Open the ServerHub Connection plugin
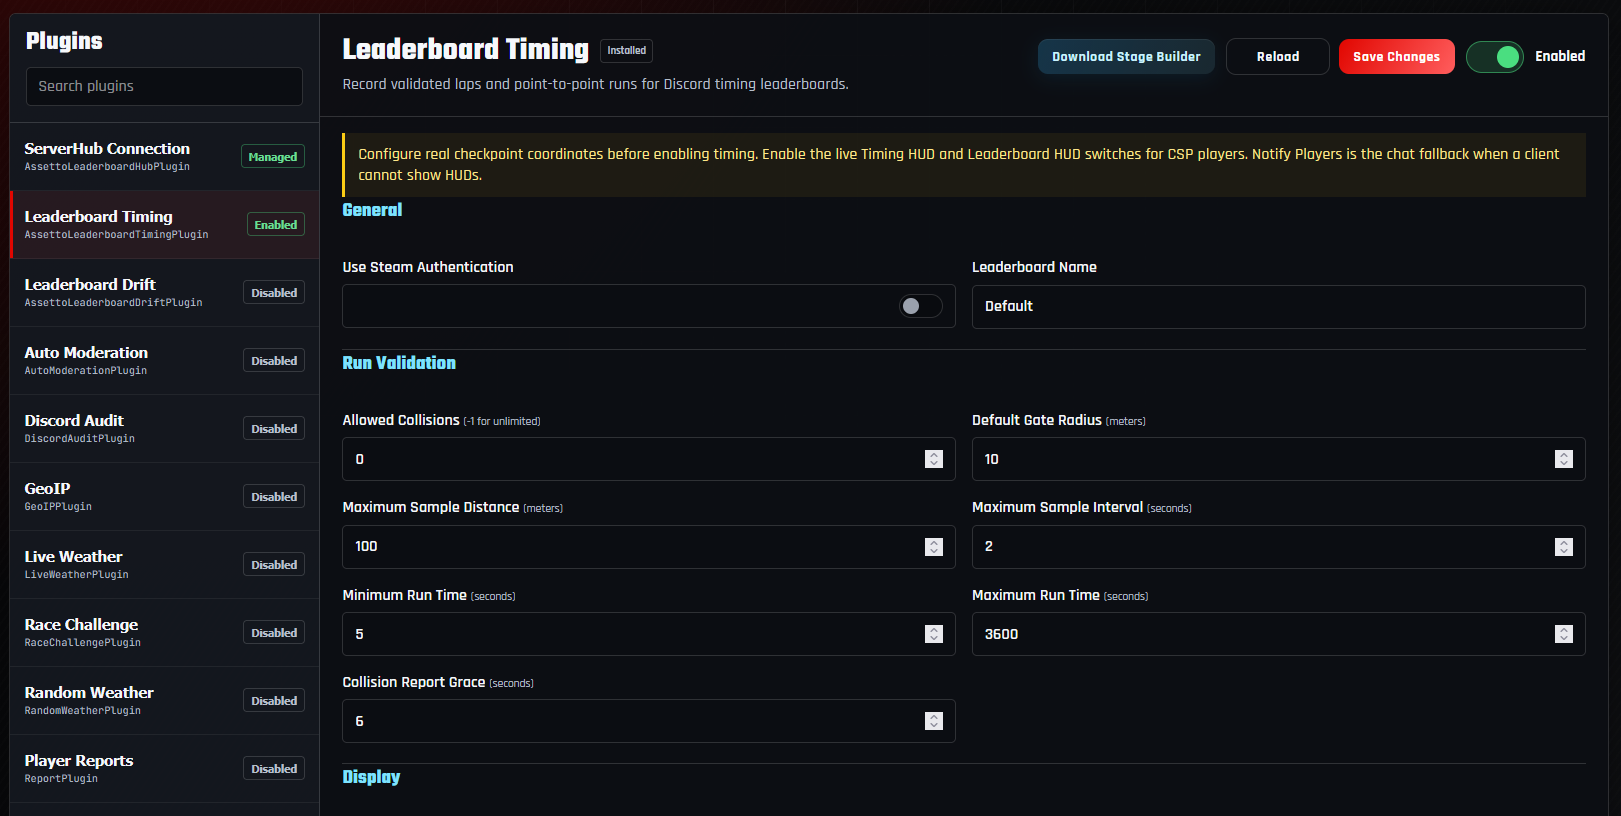 point(164,157)
